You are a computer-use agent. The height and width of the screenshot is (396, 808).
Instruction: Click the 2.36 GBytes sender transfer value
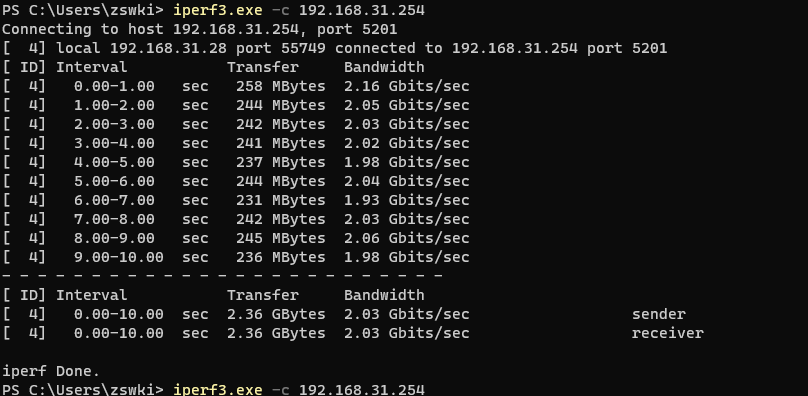pyautogui.click(x=276, y=314)
